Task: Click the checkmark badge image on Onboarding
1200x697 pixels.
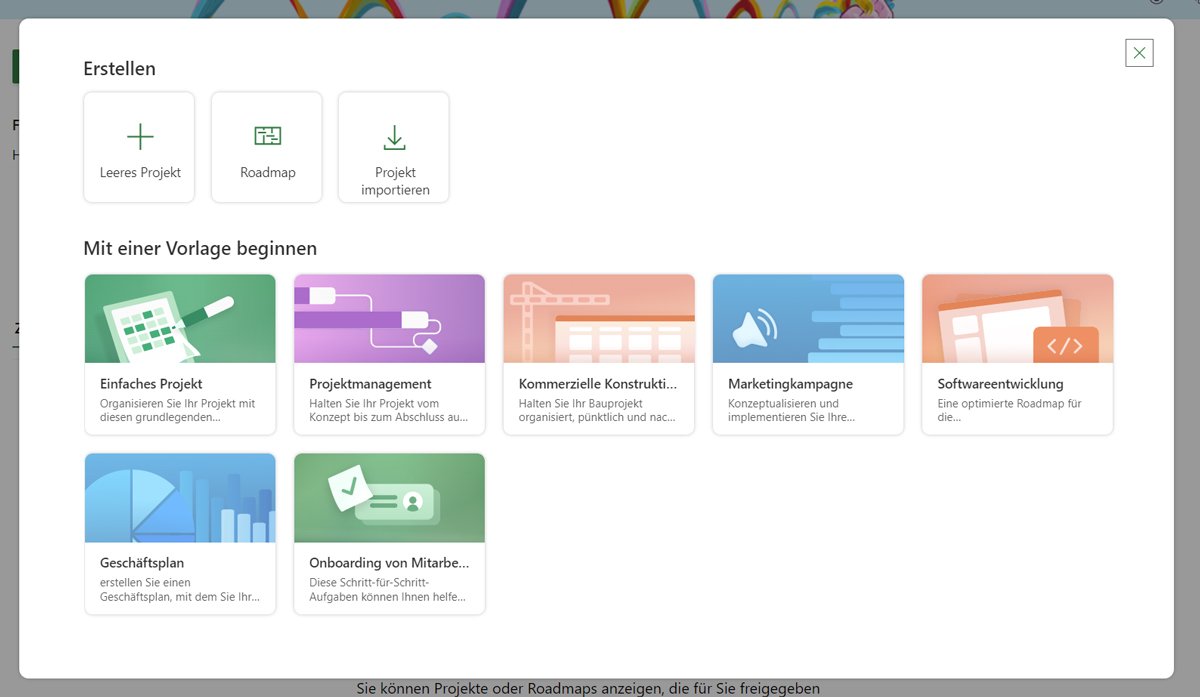Action: [x=350, y=489]
